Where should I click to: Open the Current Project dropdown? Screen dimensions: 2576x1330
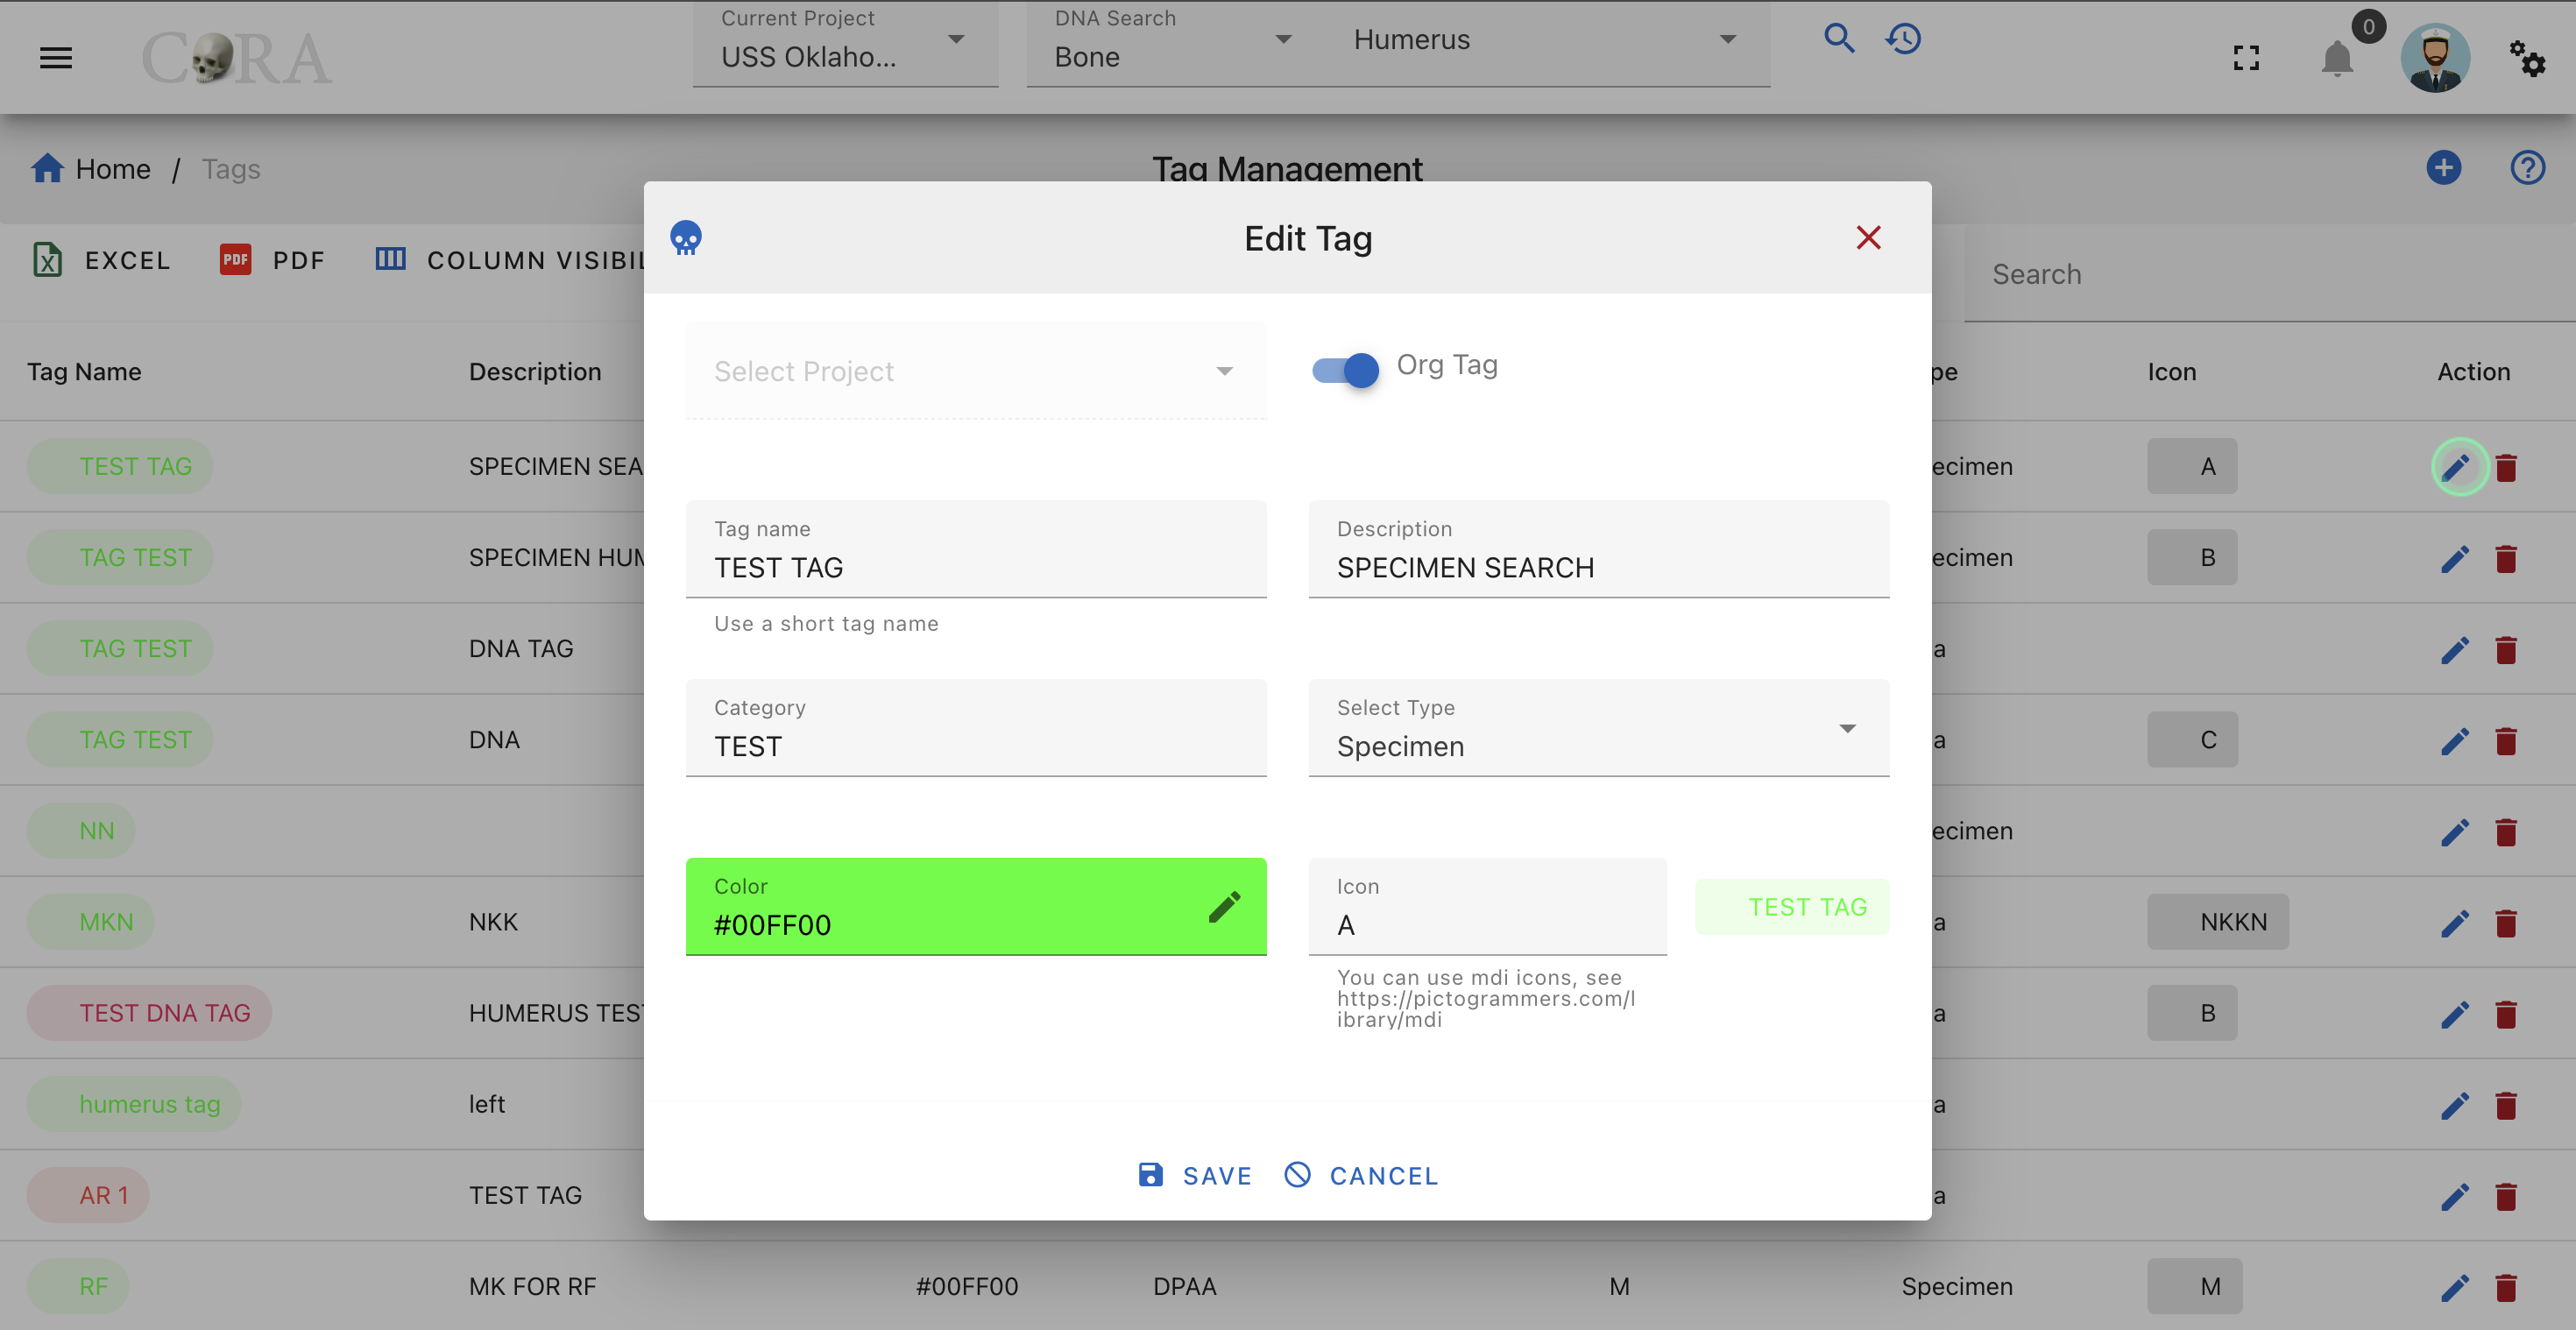(x=845, y=42)
